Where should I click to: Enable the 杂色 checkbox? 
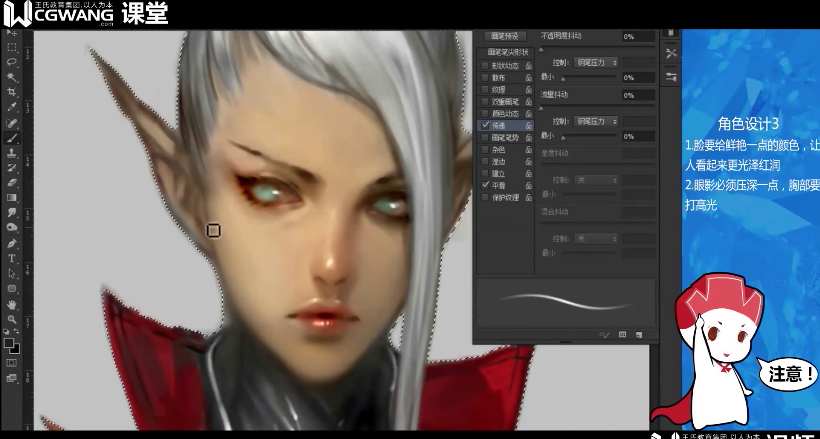pyautogui.click(x=485, y=150)
